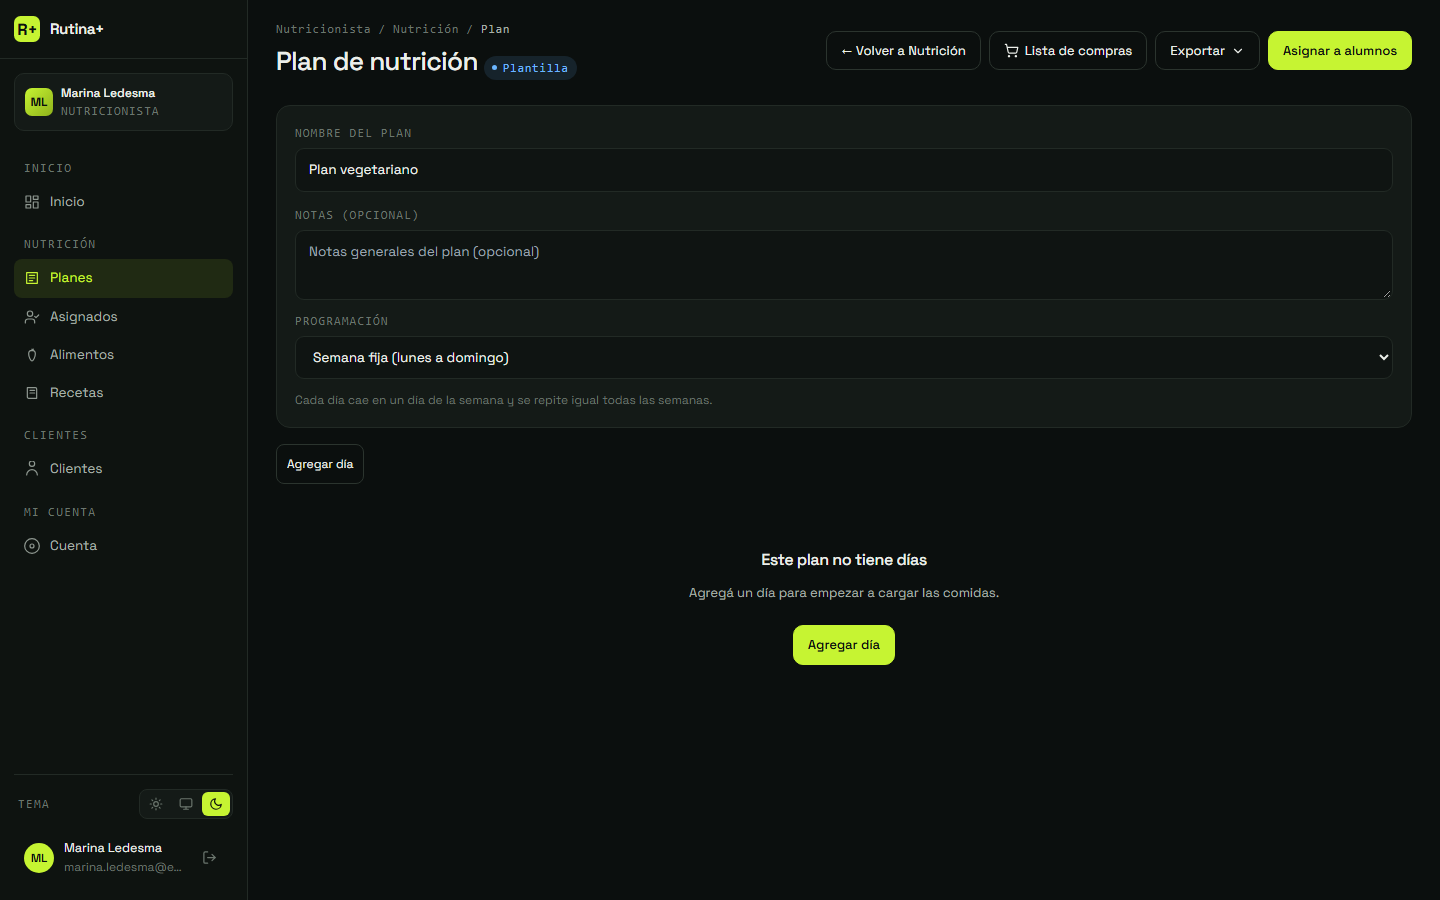1440x900 pixels.
Task: Click Nutrición breadcrumb link
Action: 426,29
